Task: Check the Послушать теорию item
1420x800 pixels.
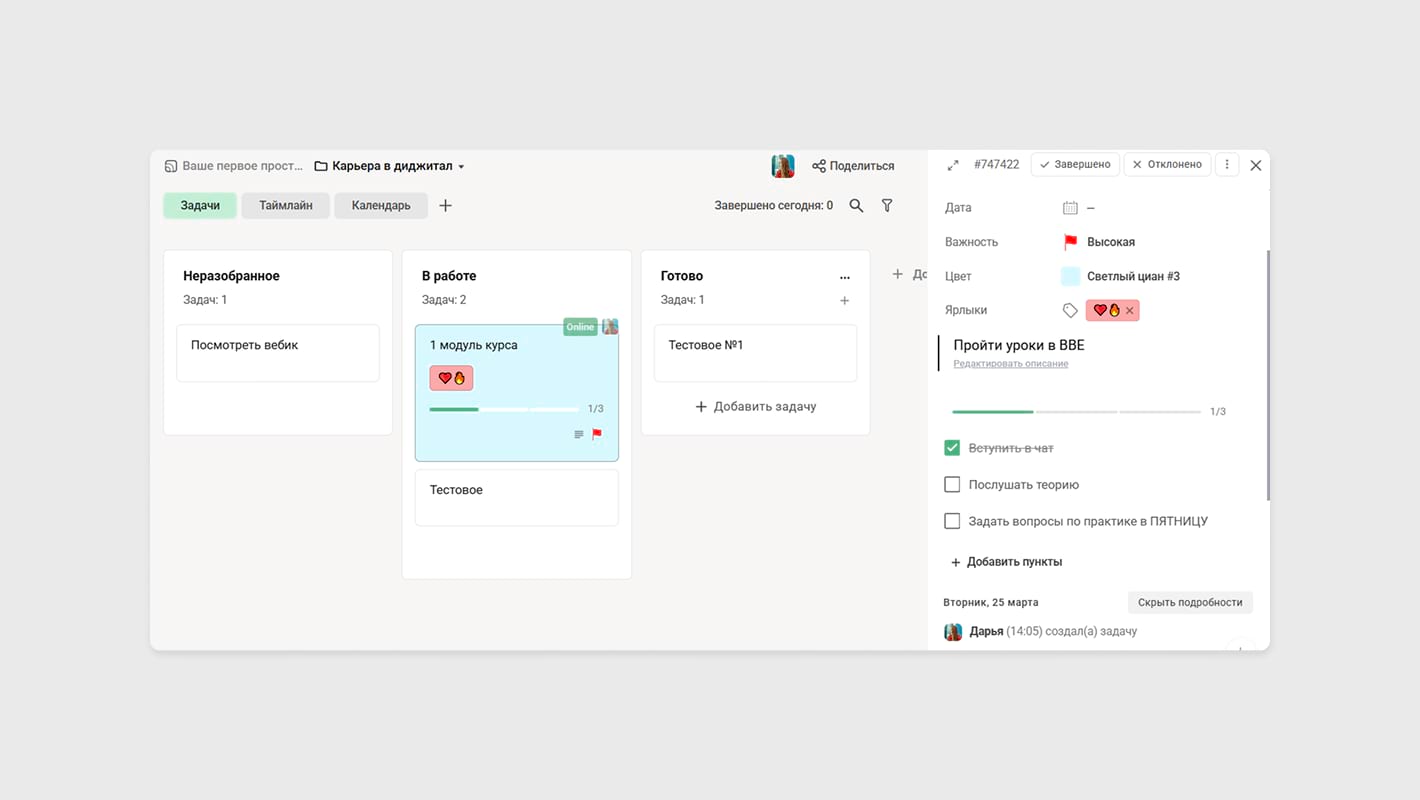Action: coord(952,485)
